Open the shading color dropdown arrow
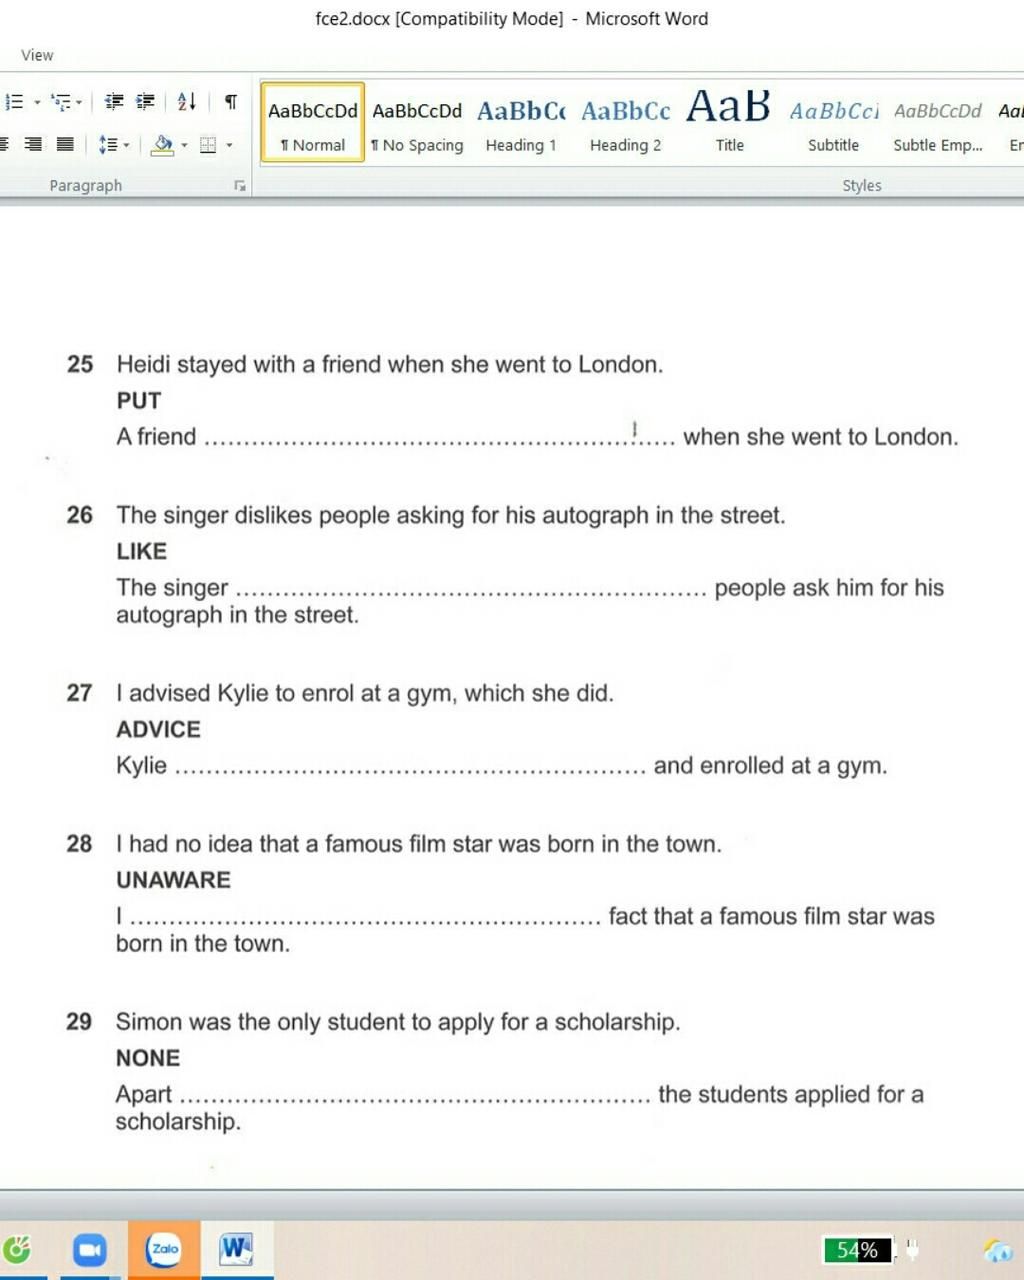 [x=184, y=146]
